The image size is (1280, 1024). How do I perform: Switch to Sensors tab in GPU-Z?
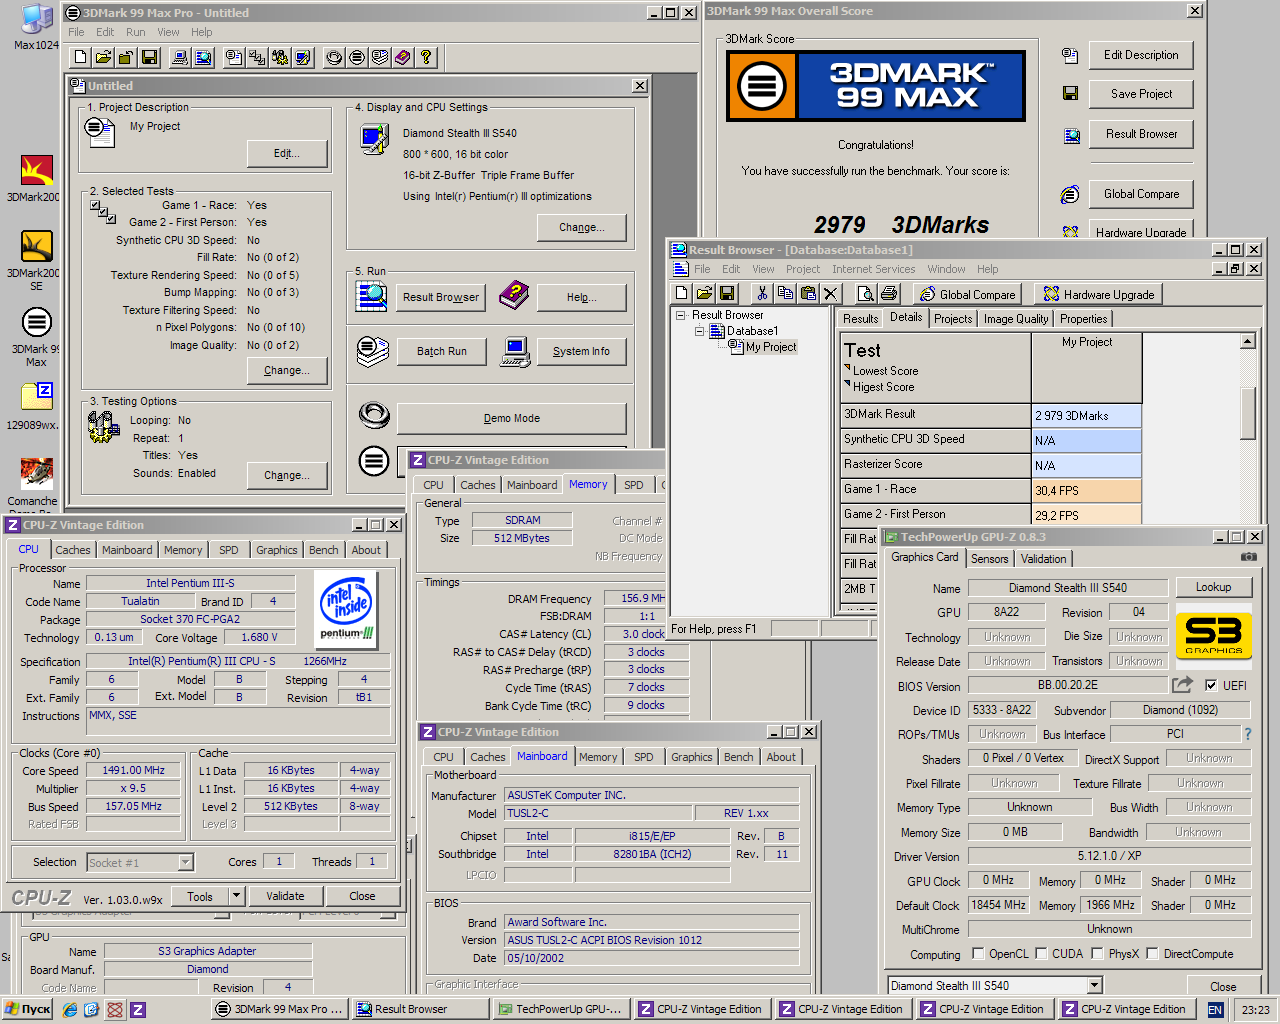pos(989,559)
